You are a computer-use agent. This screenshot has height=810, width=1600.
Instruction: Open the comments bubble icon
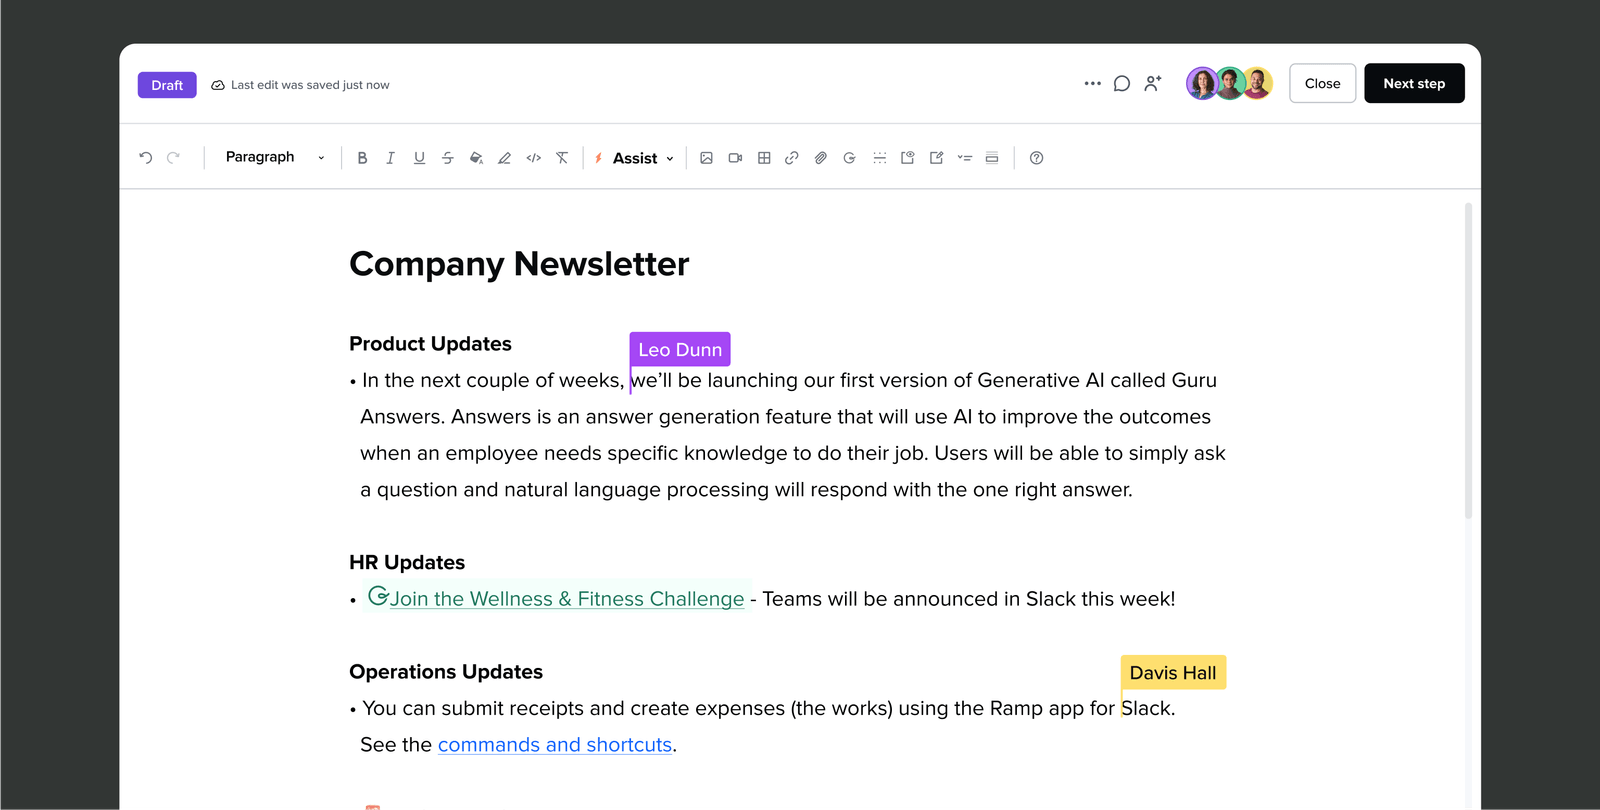[1122, 84]
